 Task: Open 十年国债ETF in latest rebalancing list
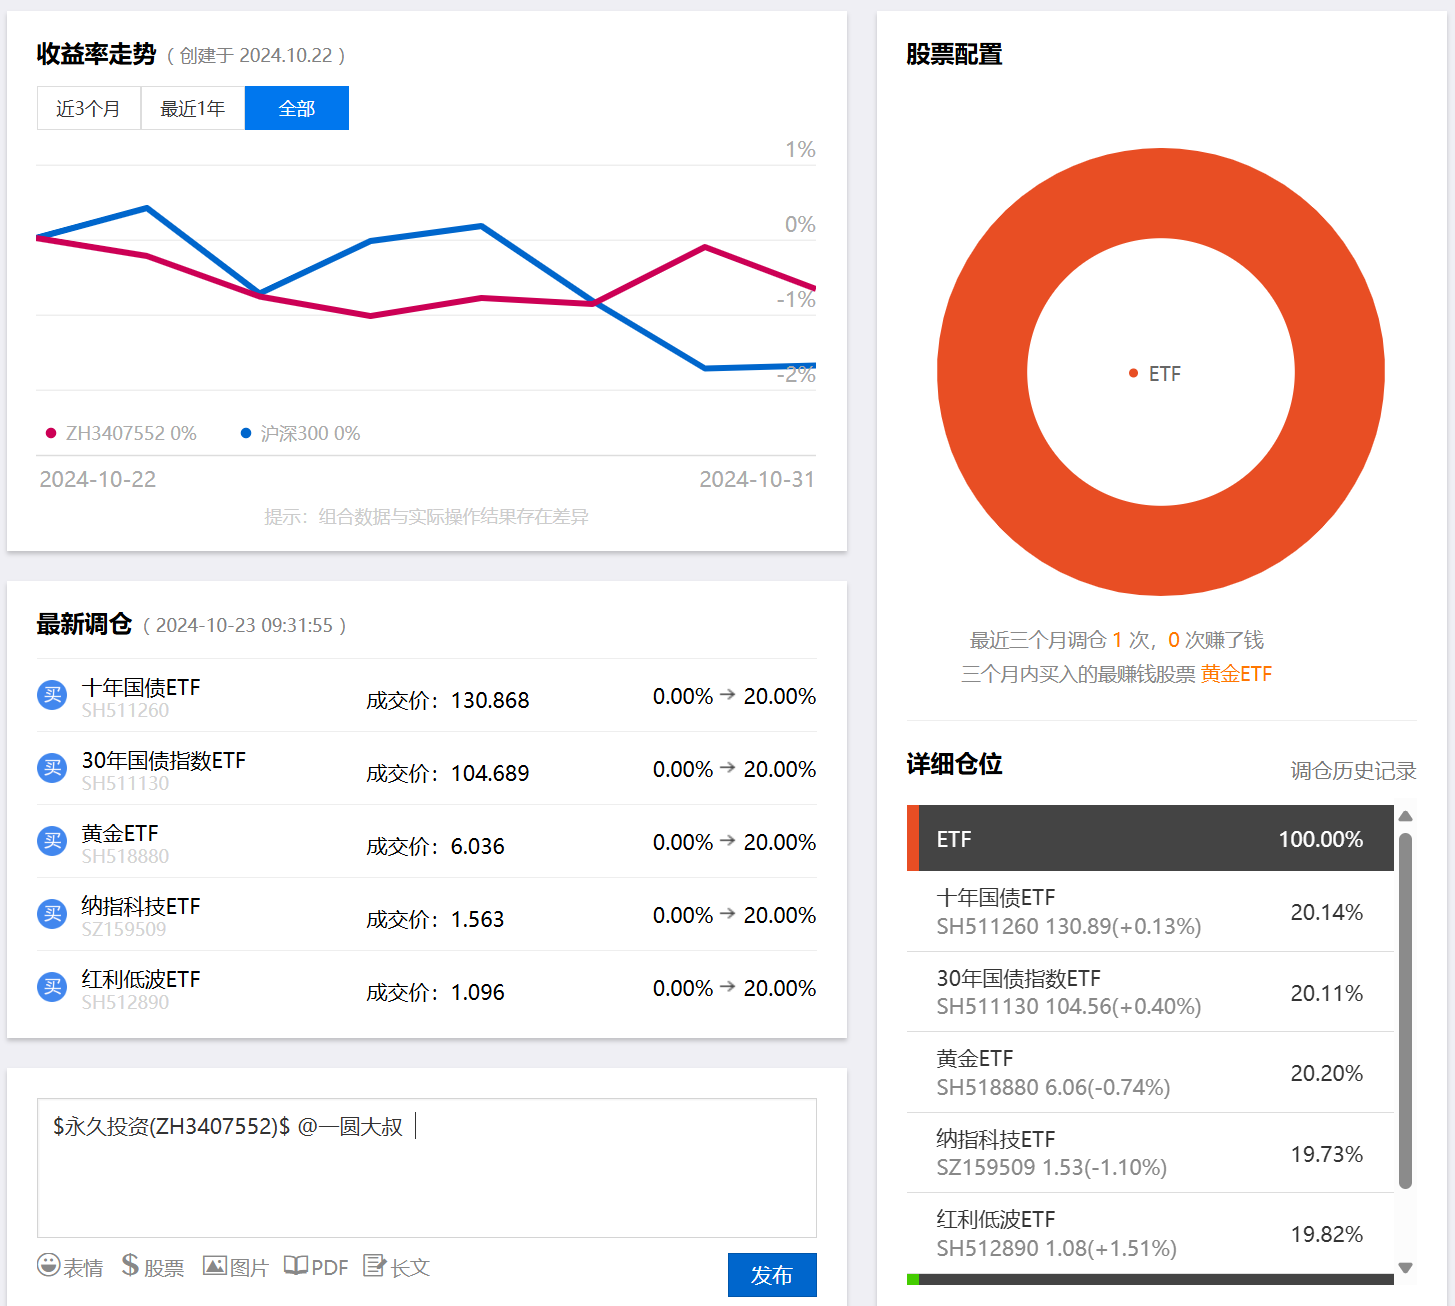coord(141,687)
